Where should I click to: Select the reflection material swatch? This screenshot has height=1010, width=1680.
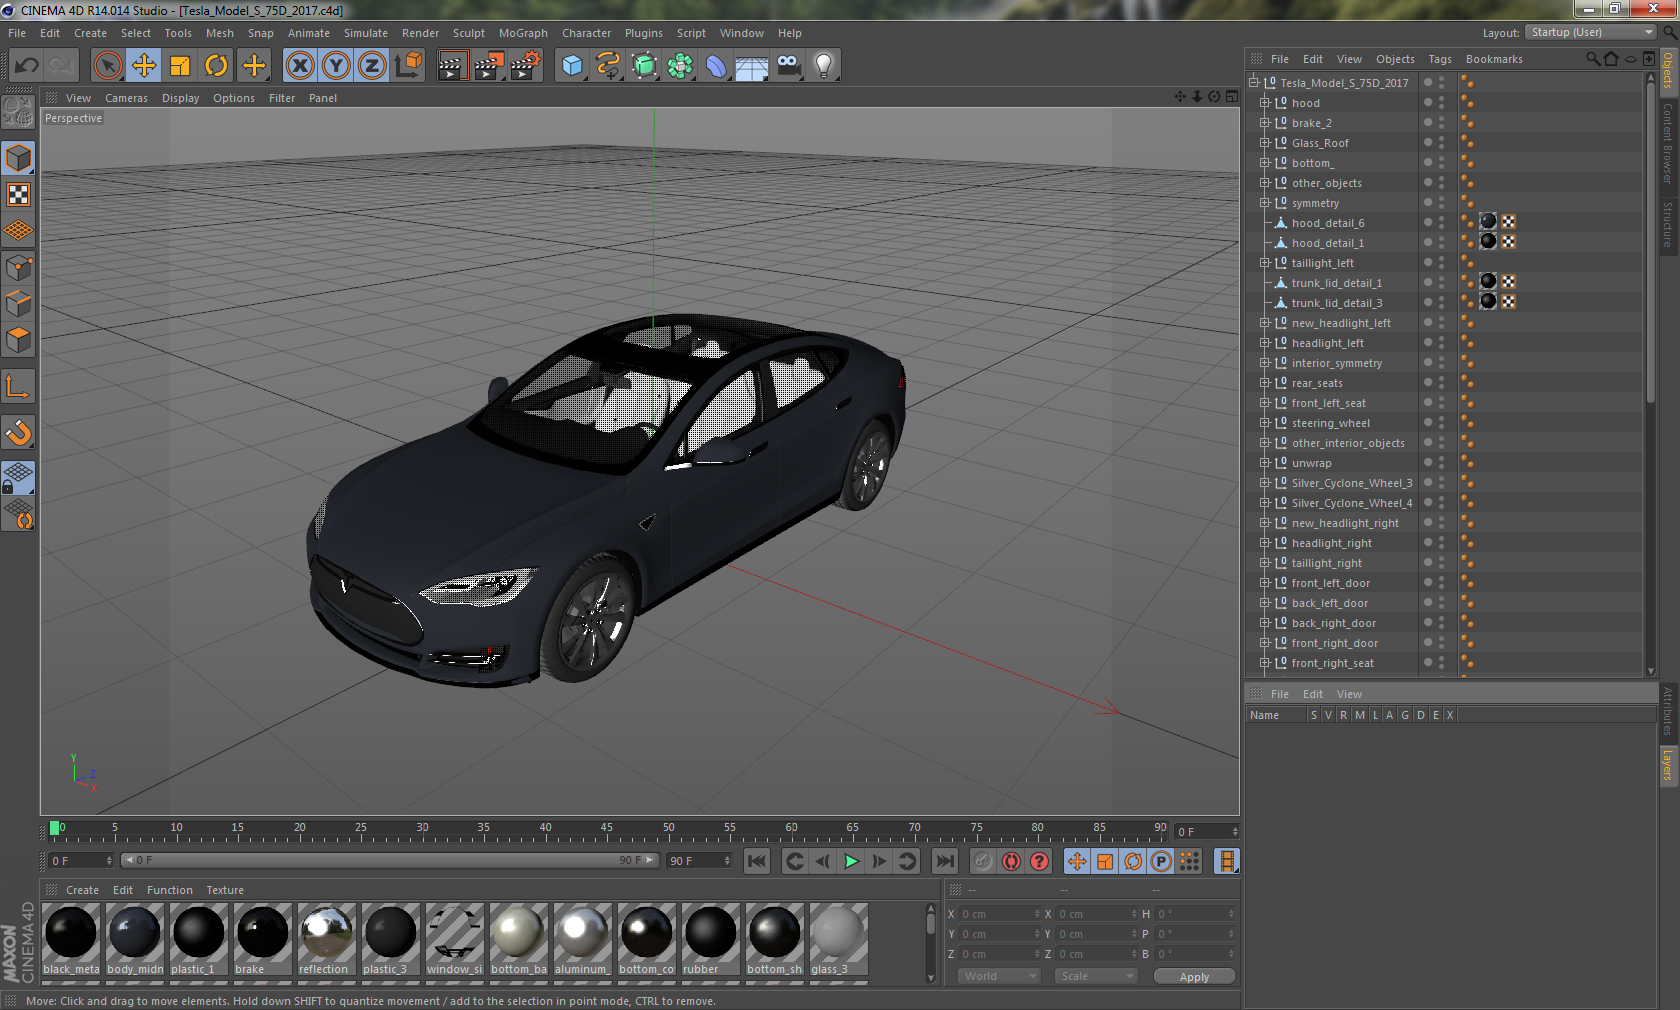(327, 940)
